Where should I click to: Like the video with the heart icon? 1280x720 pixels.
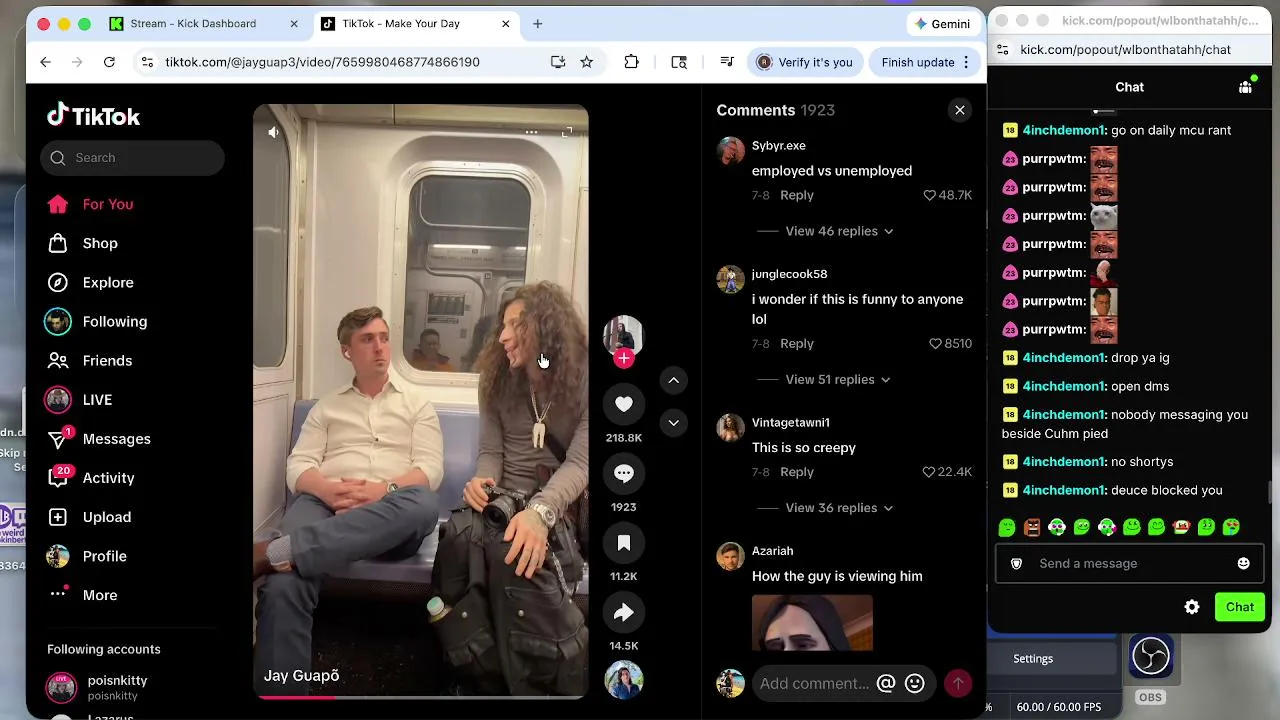[624, 403]
